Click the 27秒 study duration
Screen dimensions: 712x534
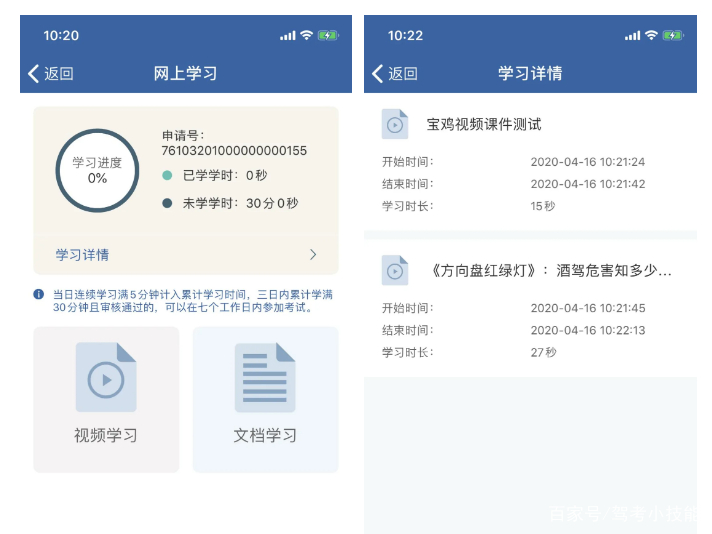[543, 352]
